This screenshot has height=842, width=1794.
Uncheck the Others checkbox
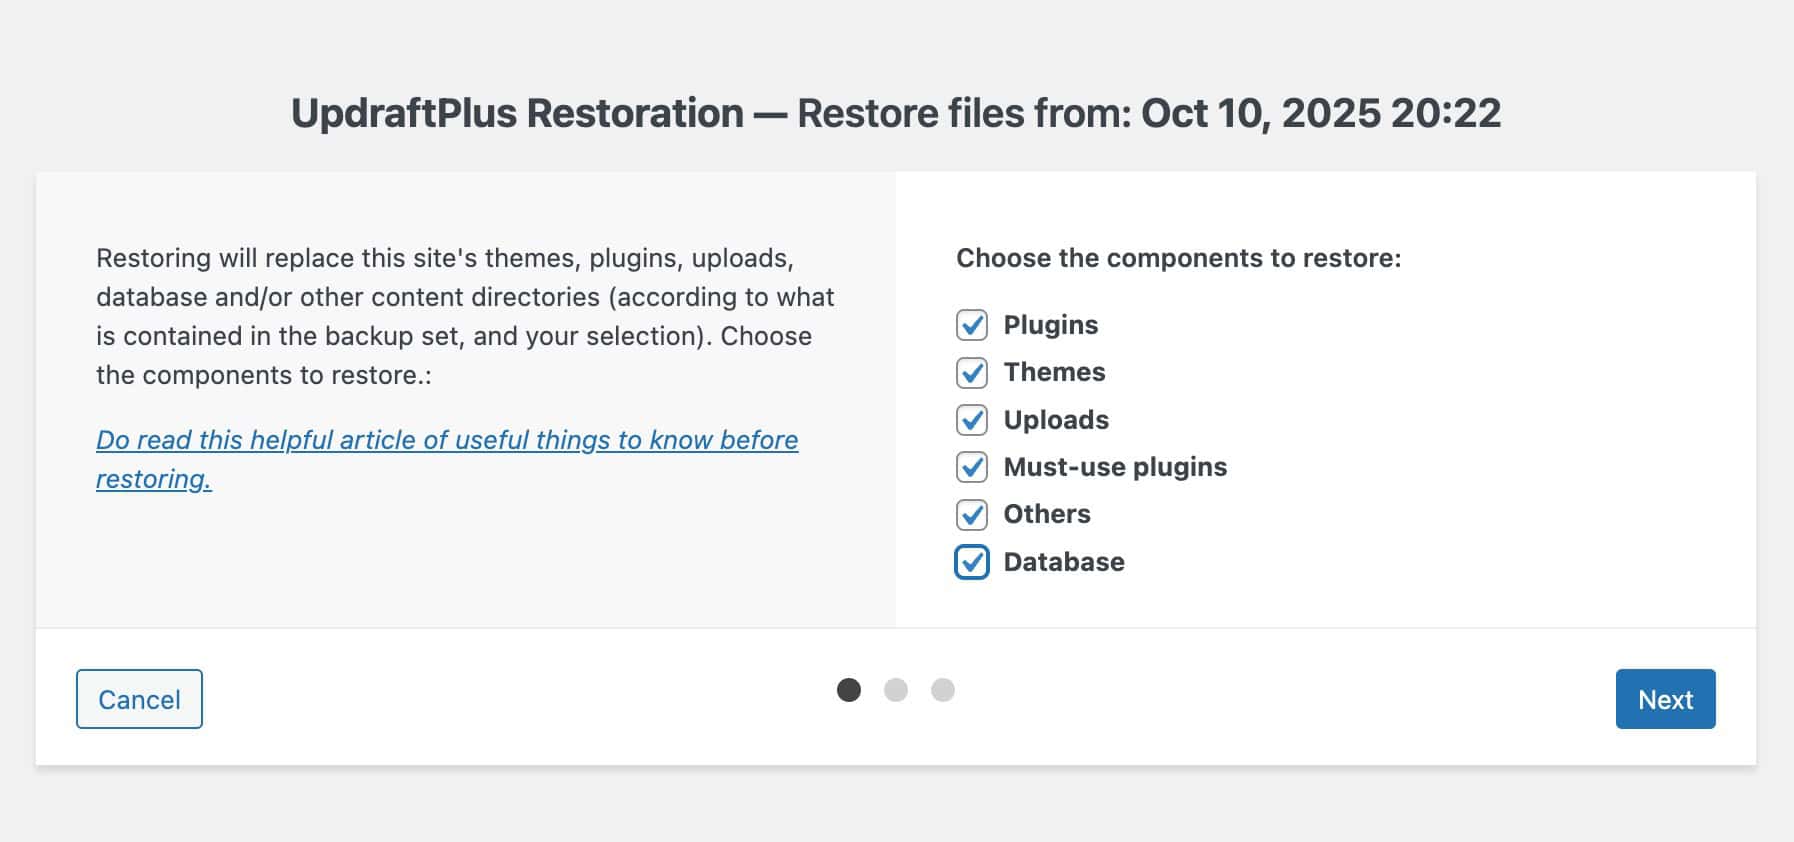[972, 514]
